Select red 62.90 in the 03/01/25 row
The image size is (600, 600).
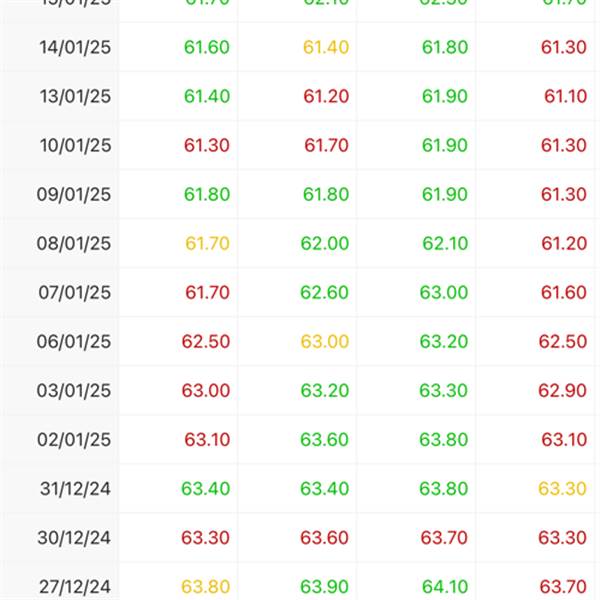click(x=563, y=391)
